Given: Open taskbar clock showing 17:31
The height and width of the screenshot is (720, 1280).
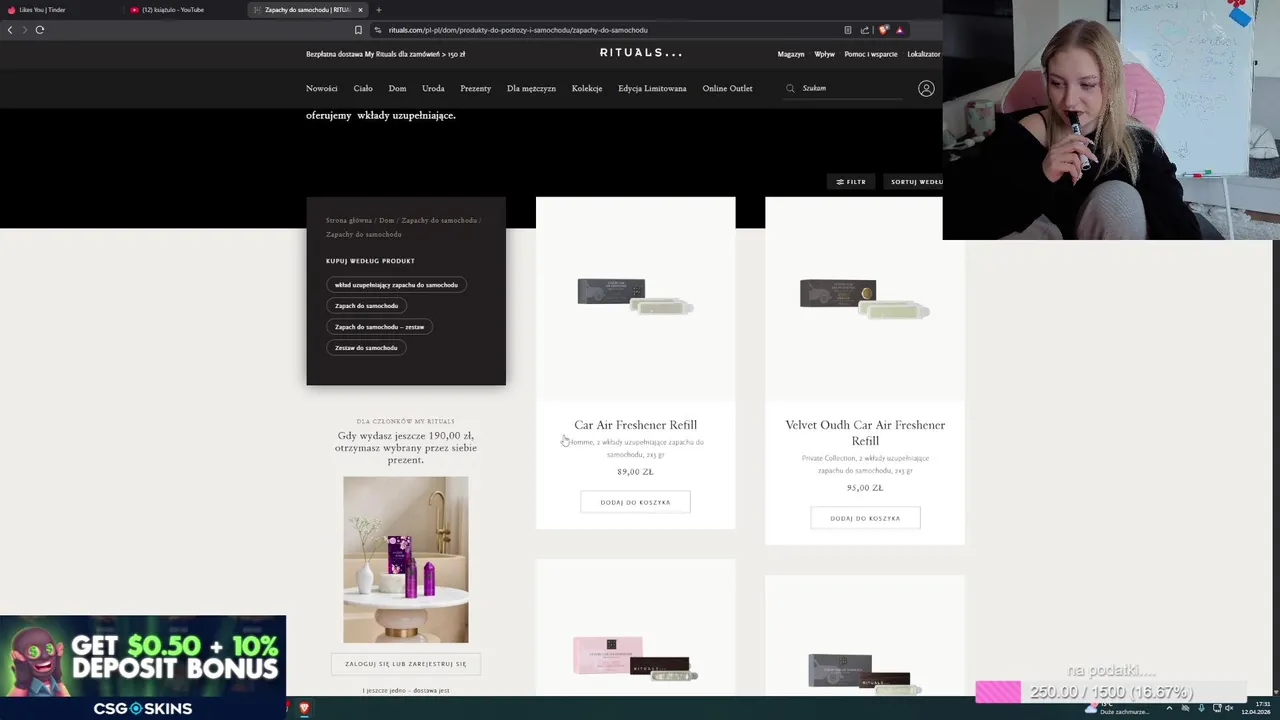Looking at the screenshot, I should pos(1255,708).
